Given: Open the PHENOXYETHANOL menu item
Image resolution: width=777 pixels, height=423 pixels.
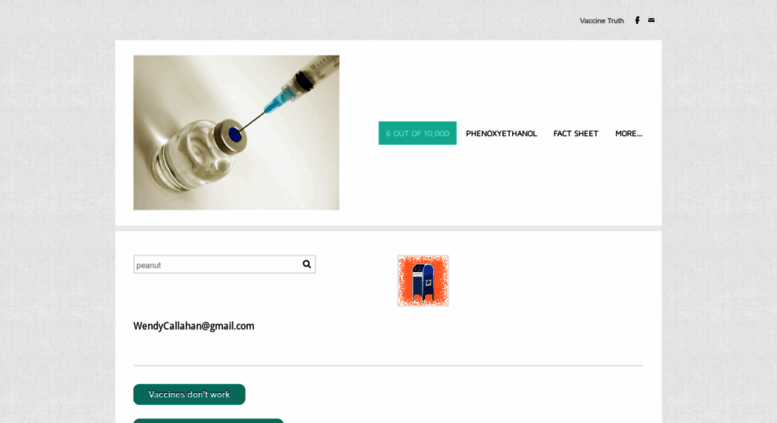Looking at the screenshot, I should [x=501, y=133].
